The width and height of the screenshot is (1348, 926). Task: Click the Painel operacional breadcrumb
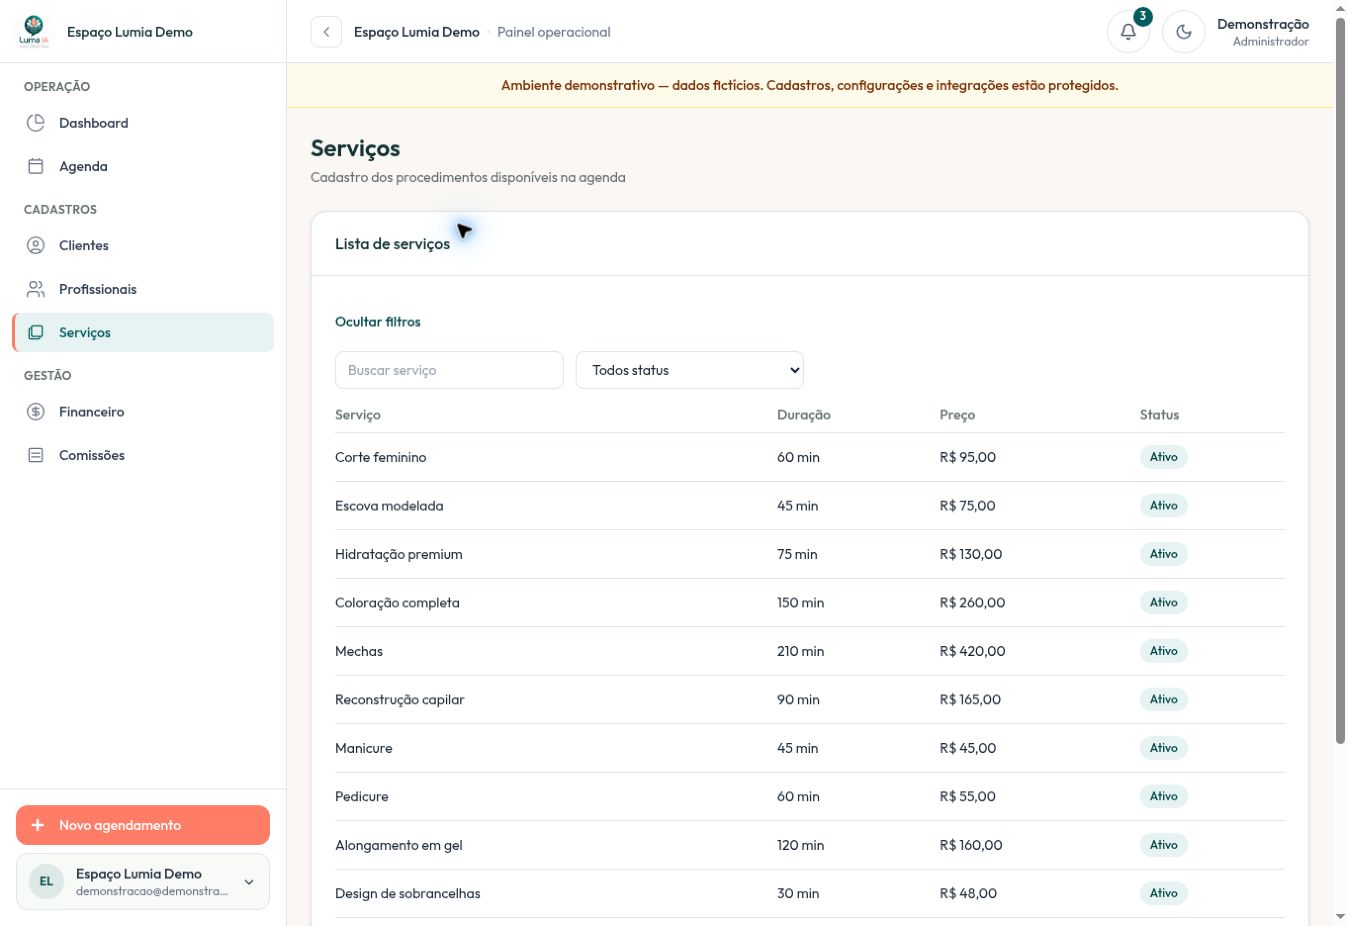click(554, 32)
